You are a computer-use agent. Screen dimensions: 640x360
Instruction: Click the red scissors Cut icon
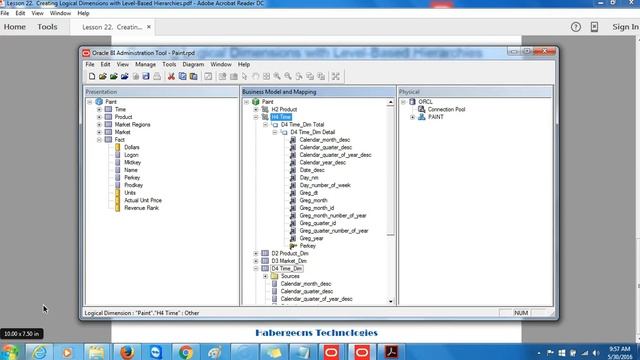[x=171, y=76]
